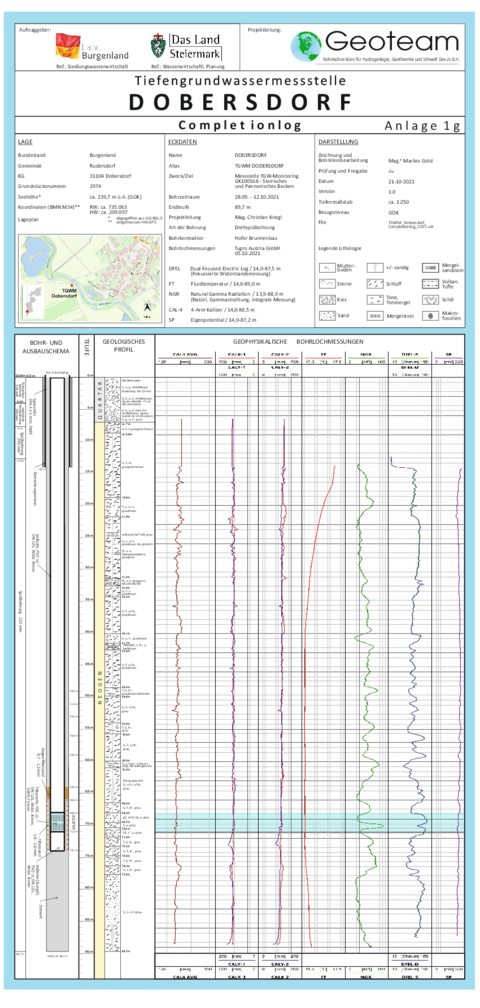Click the Schill legend symbol
The width and height of the screenshot is (480, 1008).
click(430, 300)
